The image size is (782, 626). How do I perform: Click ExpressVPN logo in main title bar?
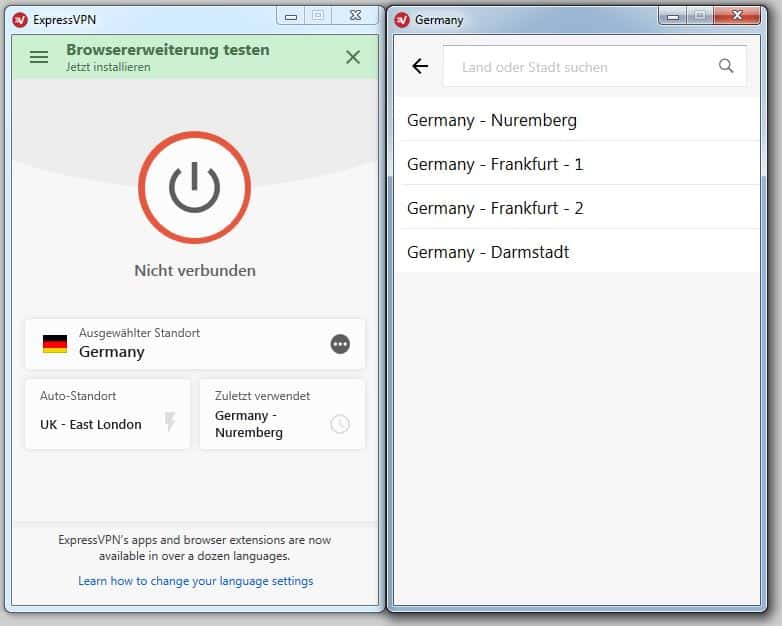20,20
